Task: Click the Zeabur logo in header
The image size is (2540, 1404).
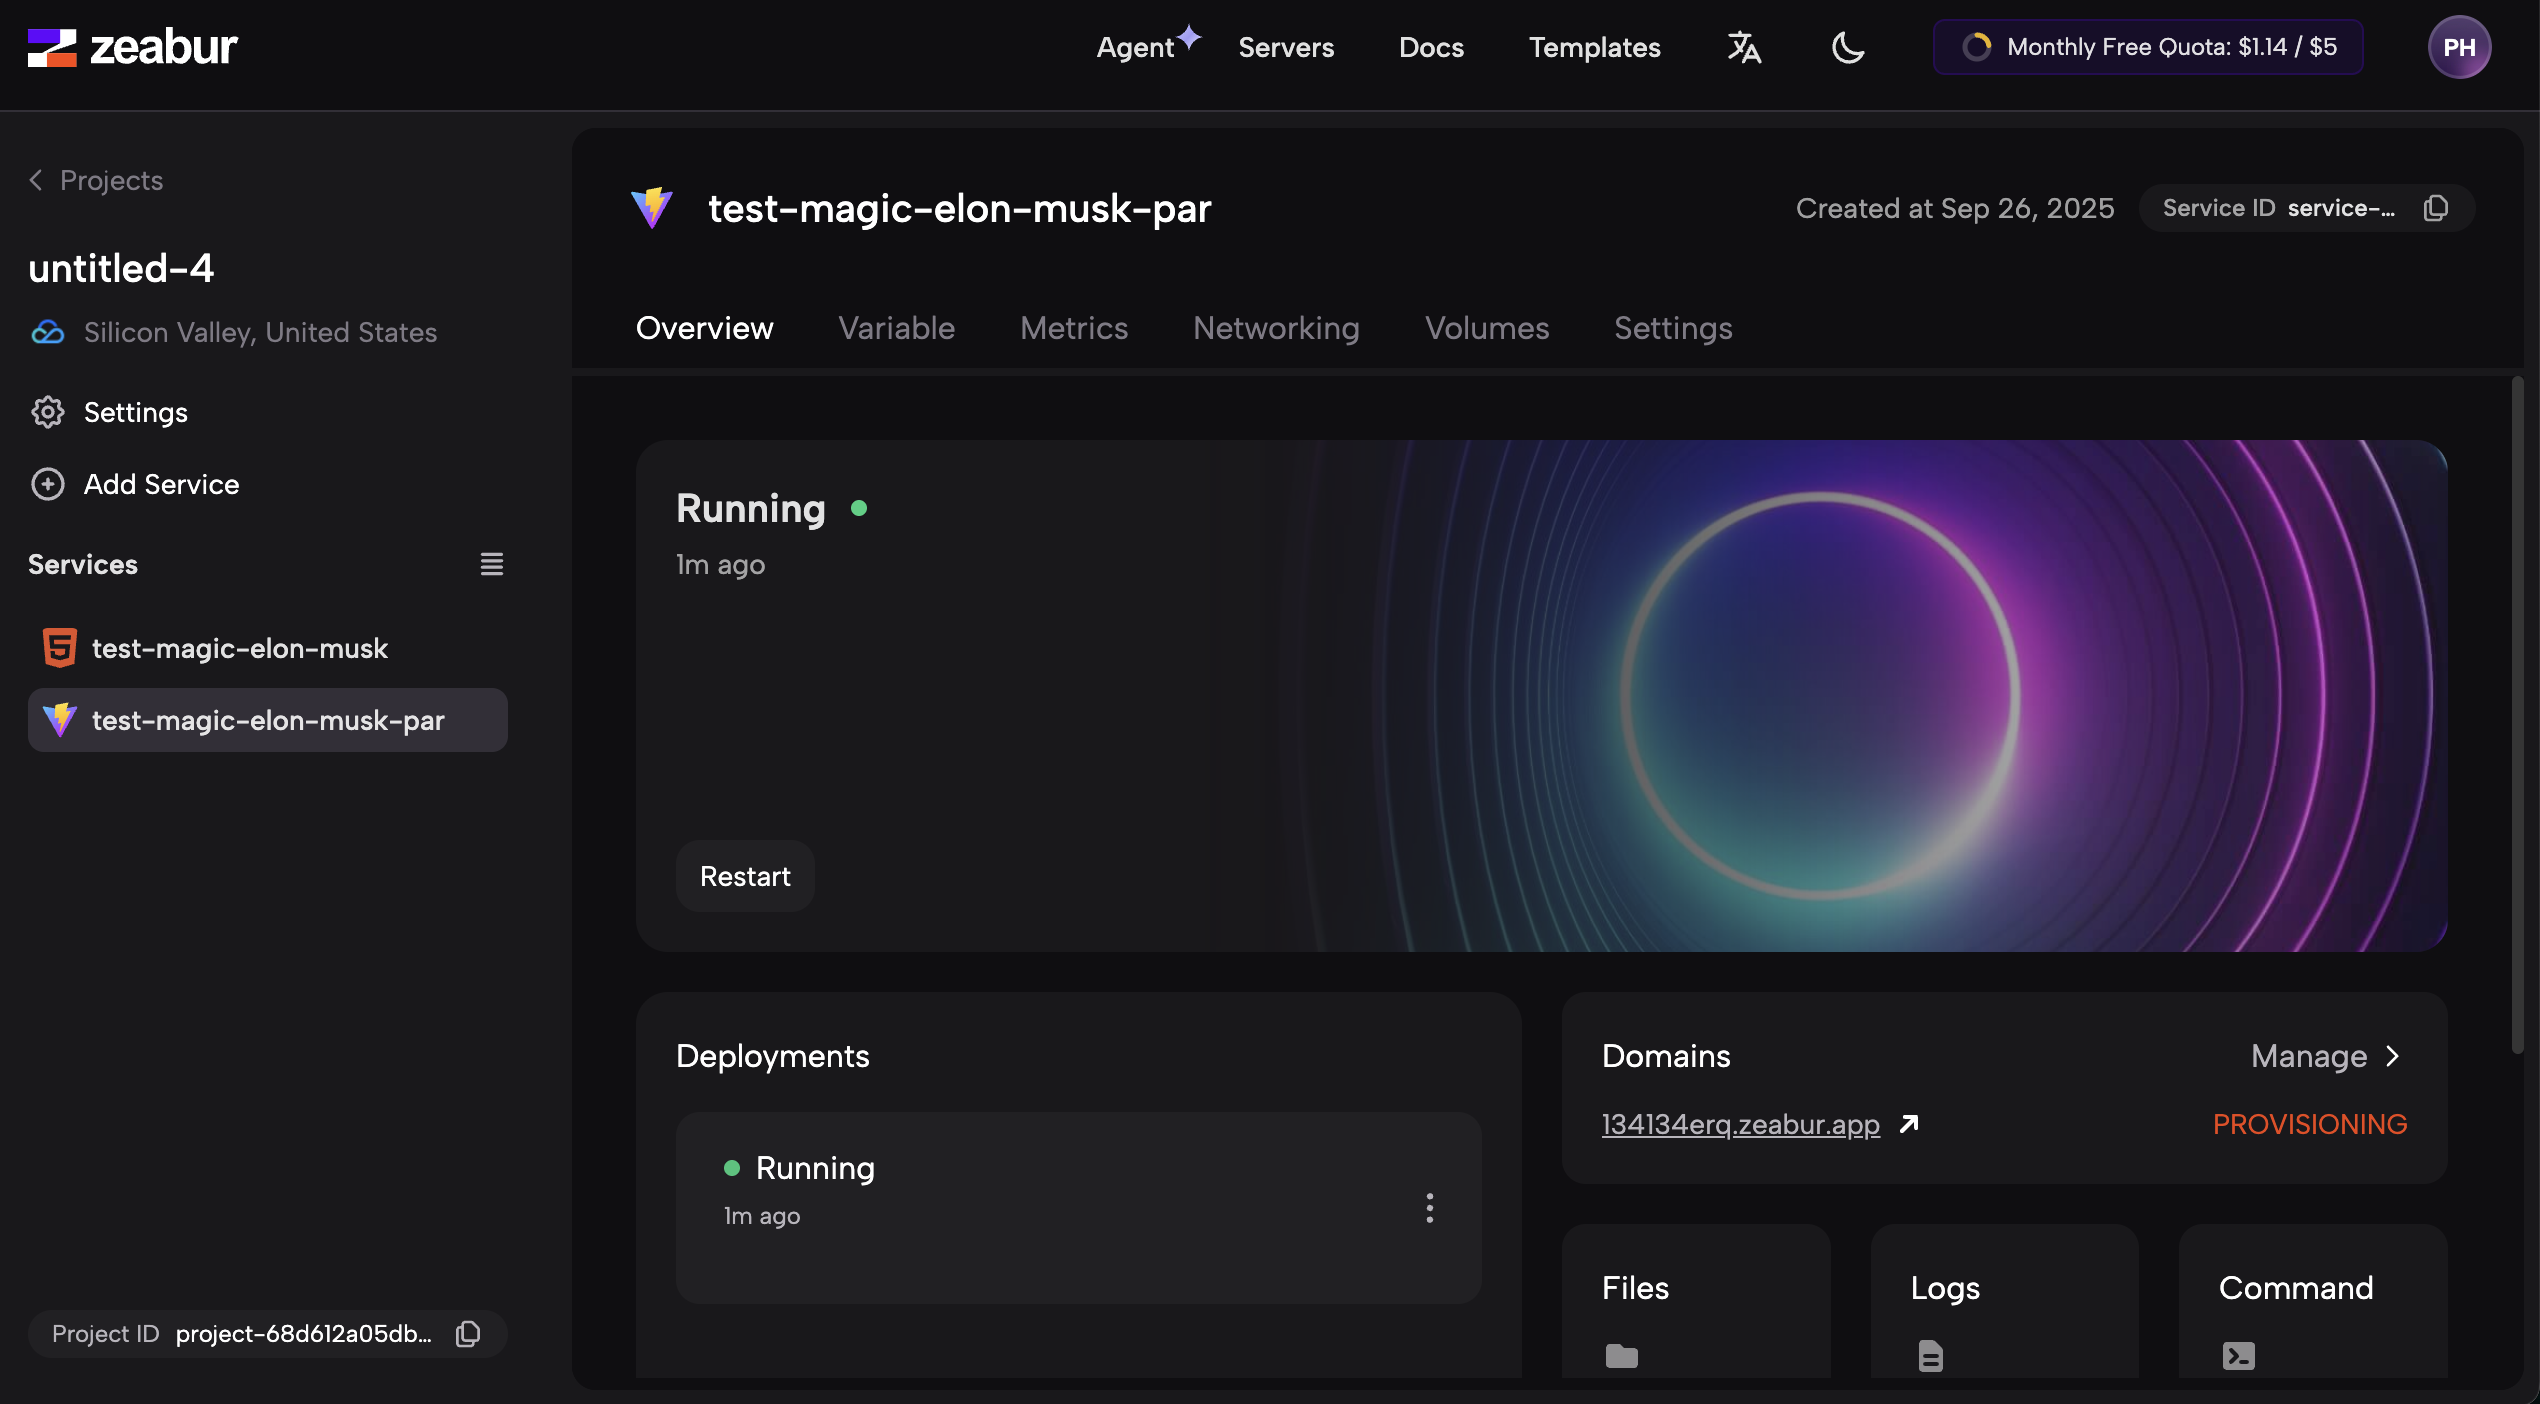Action: [132, 47]
